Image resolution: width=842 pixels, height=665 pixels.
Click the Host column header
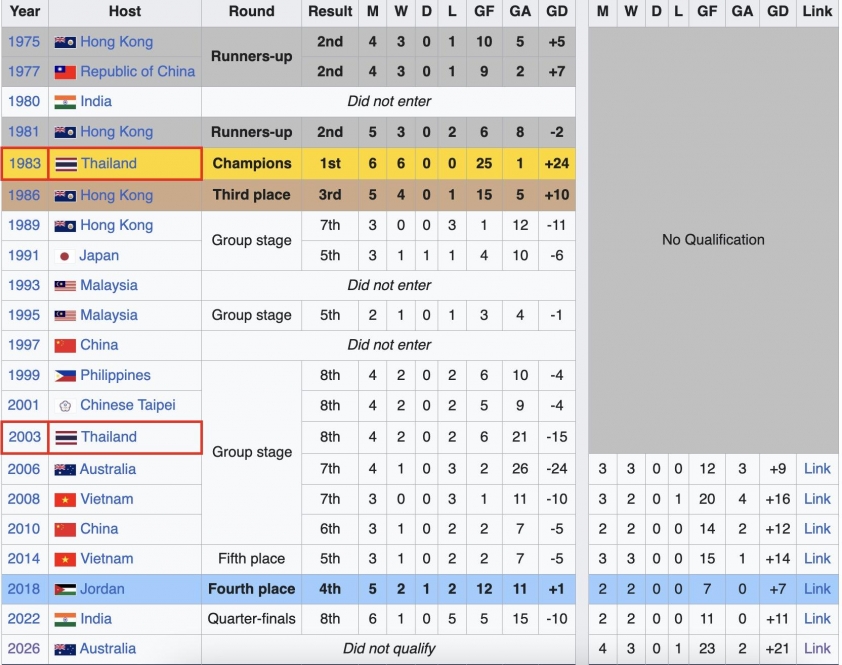coord(125,12)
